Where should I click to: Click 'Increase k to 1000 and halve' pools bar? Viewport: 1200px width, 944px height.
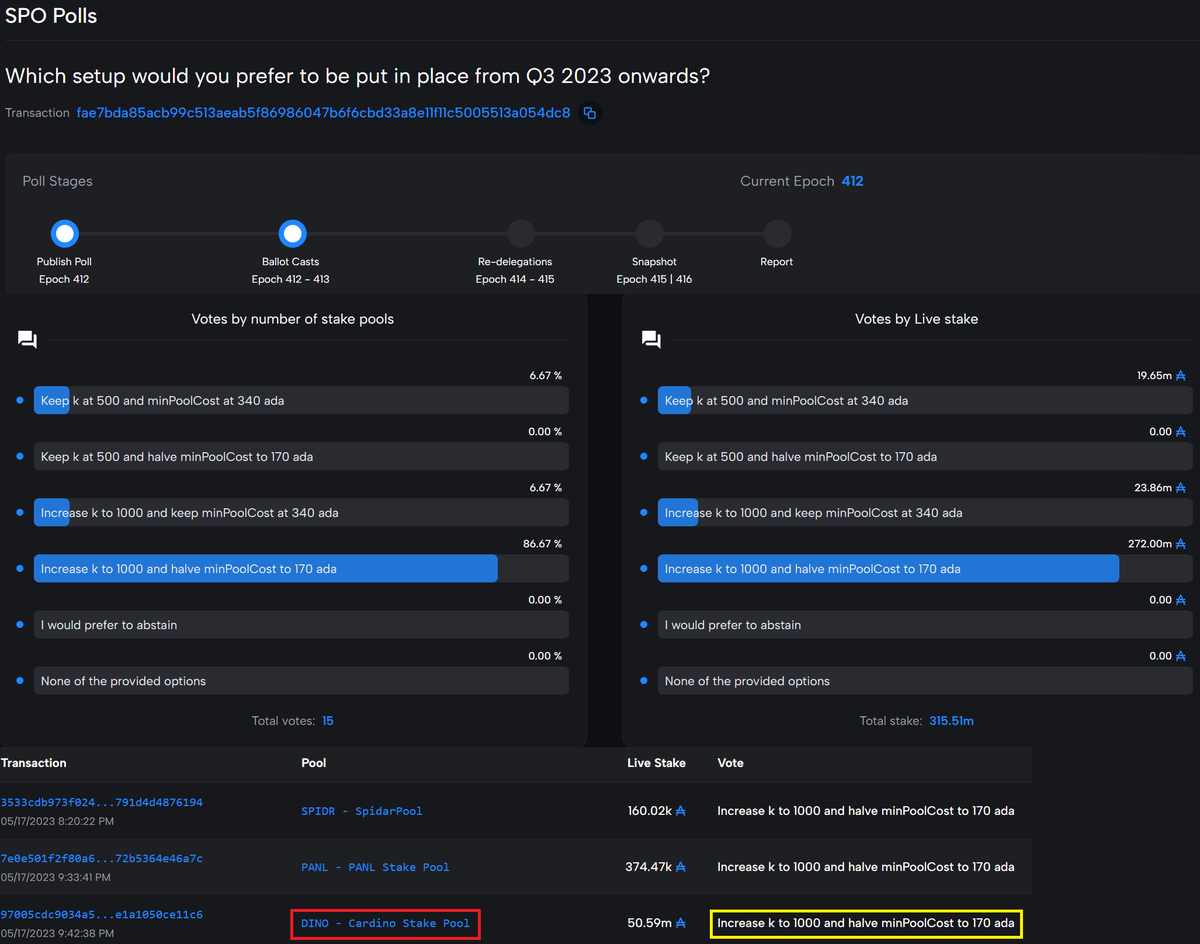pos(301,569)
